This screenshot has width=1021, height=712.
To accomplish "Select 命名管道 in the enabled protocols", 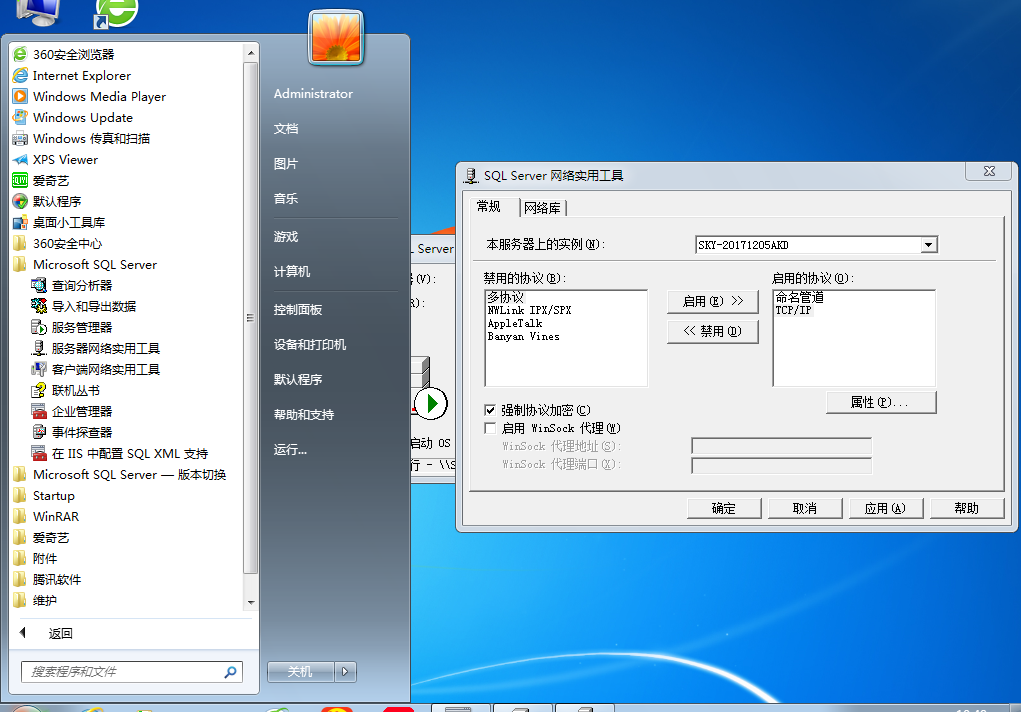I will 800,297.
